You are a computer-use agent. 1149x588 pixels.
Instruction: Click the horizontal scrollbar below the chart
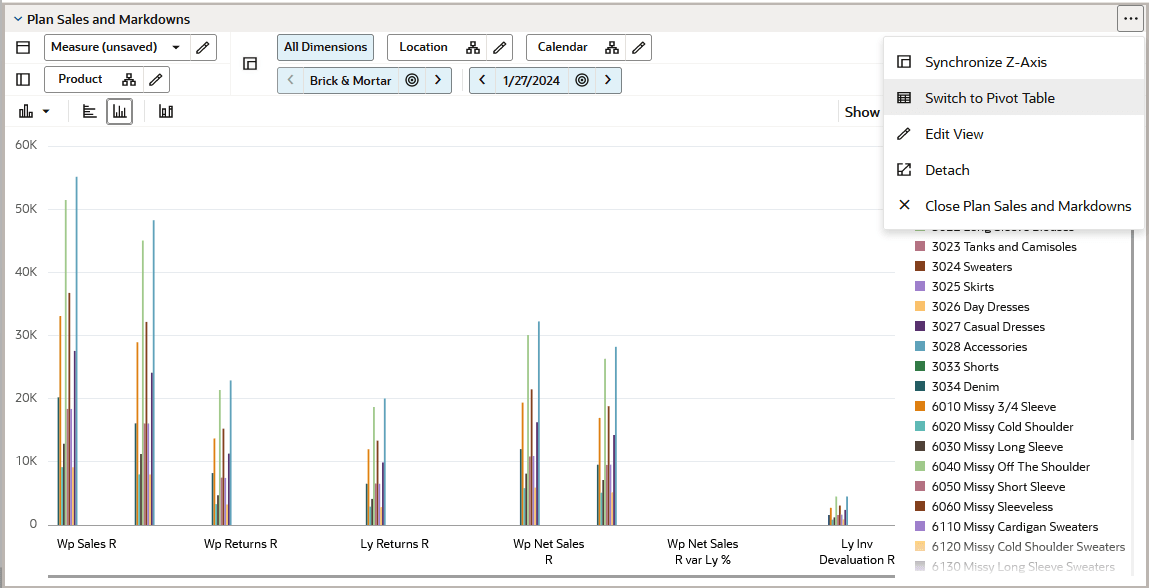[x=470, y=577]
